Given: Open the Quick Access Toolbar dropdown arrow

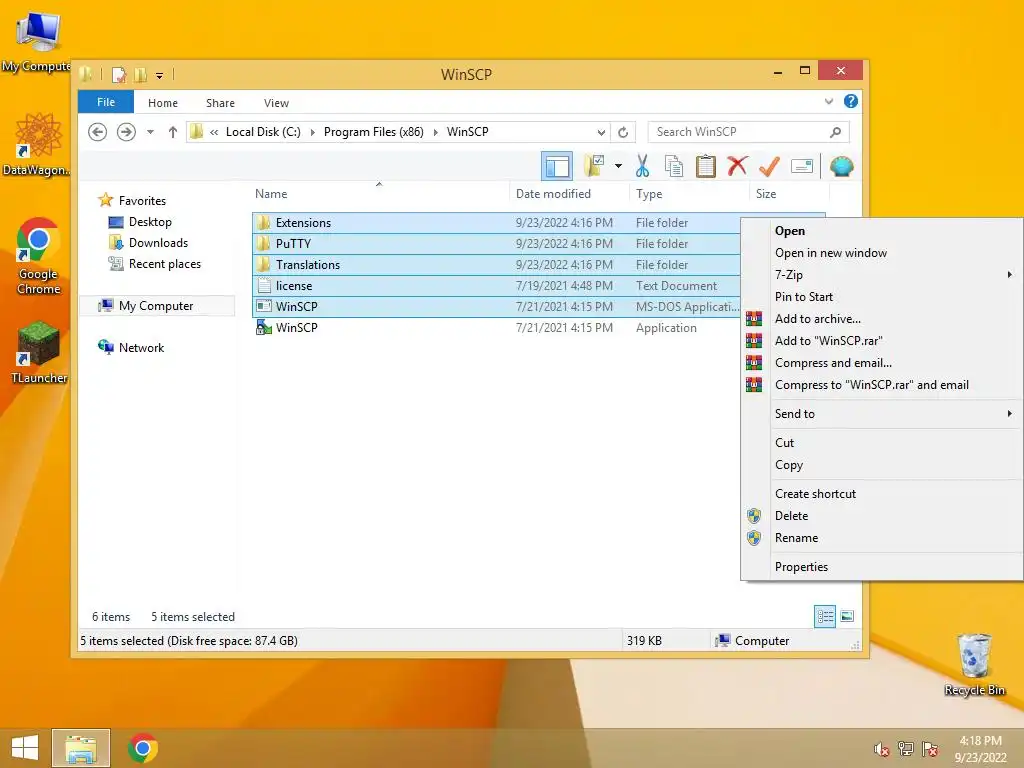Looking at the screenshot, I should [x=159, y=76].
